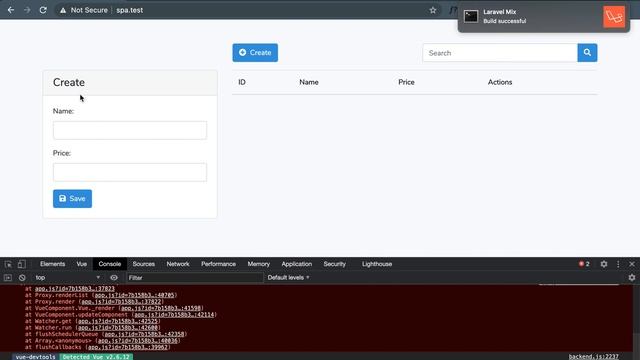This screenshot has width=640, height=360.
Task: Open the Watcher.get source link
Action: click(118, 321)
